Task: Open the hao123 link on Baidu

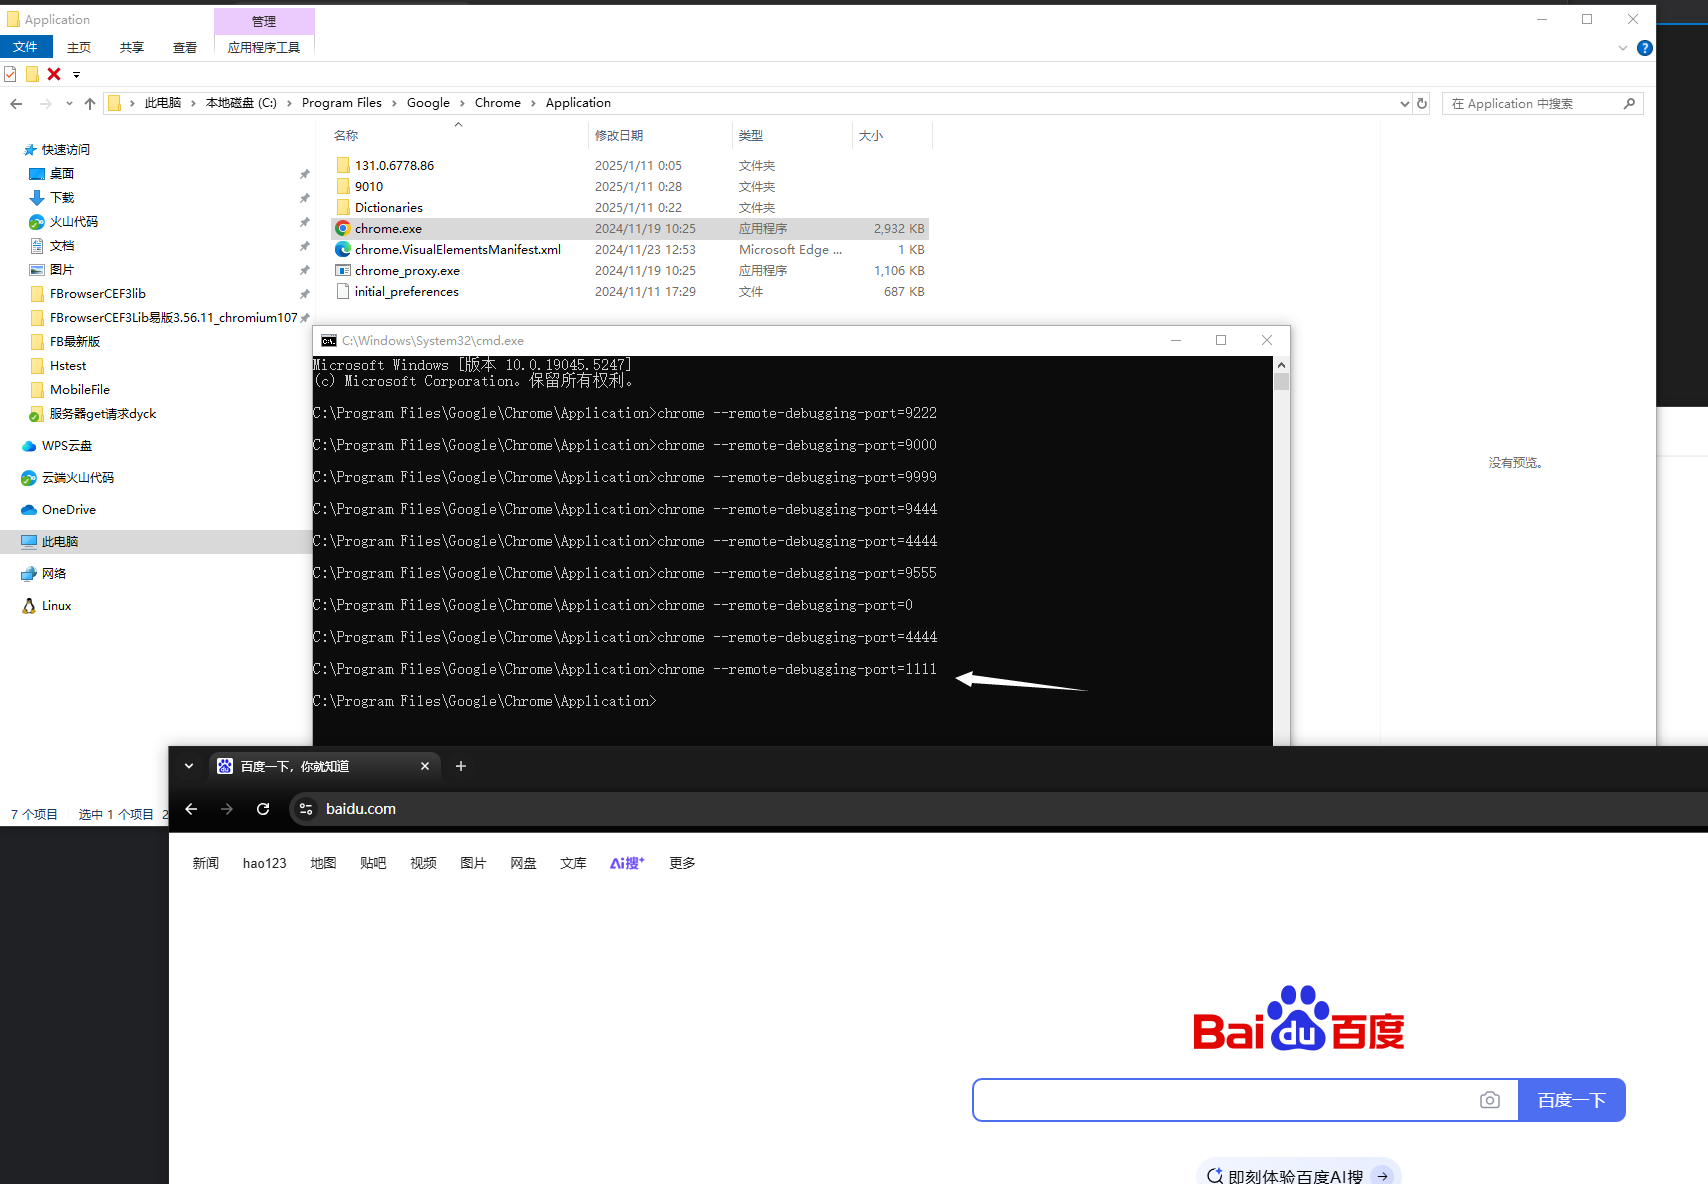Action: pos(264,862)
